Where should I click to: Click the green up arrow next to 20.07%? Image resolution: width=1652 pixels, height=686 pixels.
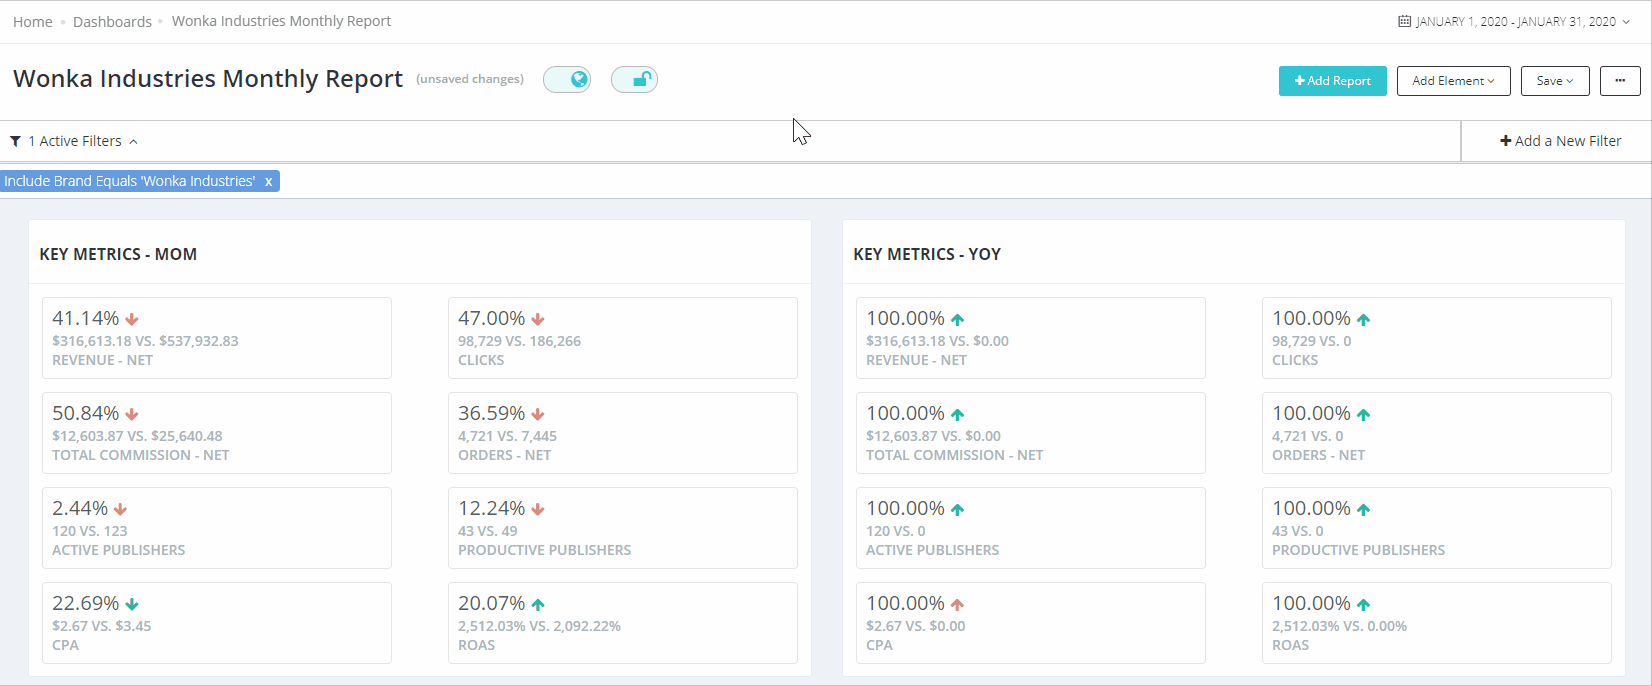[538, 604]
